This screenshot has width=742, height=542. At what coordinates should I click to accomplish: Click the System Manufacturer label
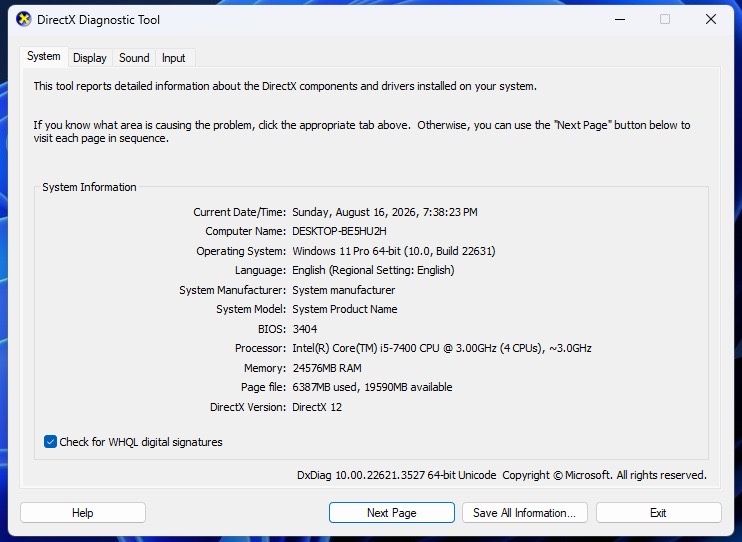click(233, 290)
